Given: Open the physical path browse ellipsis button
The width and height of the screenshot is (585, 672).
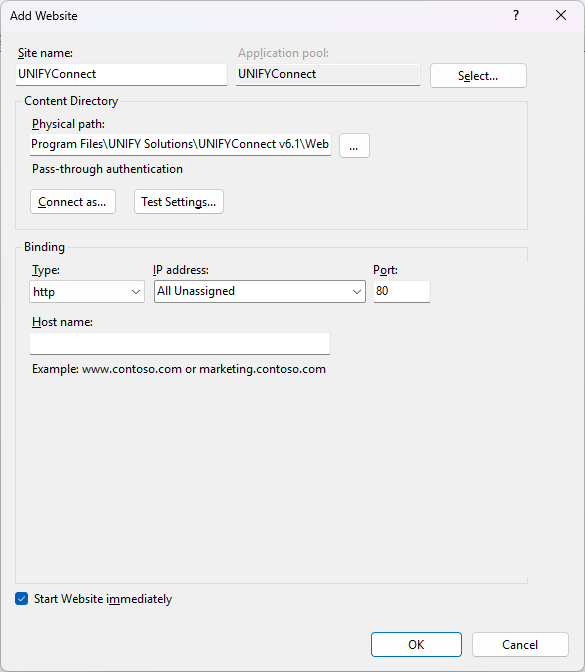Looking at the screenshot, I should pyautogui.click(x=354, y=146).
